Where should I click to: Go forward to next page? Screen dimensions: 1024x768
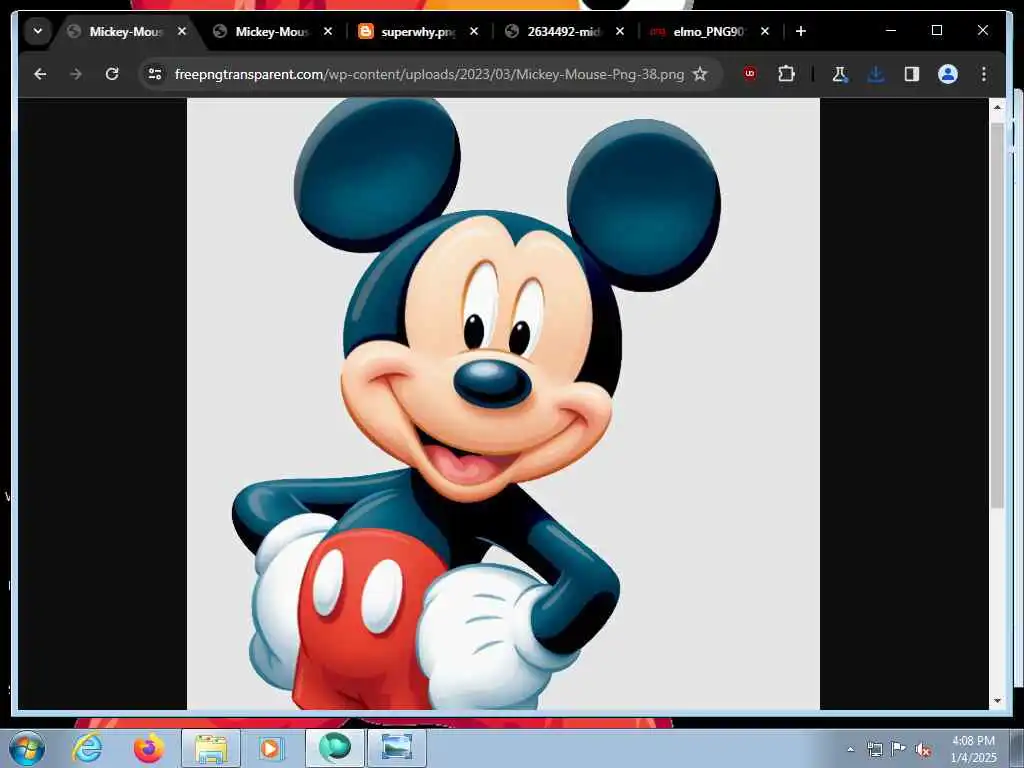pyautogui.click(x=76, y=74)
